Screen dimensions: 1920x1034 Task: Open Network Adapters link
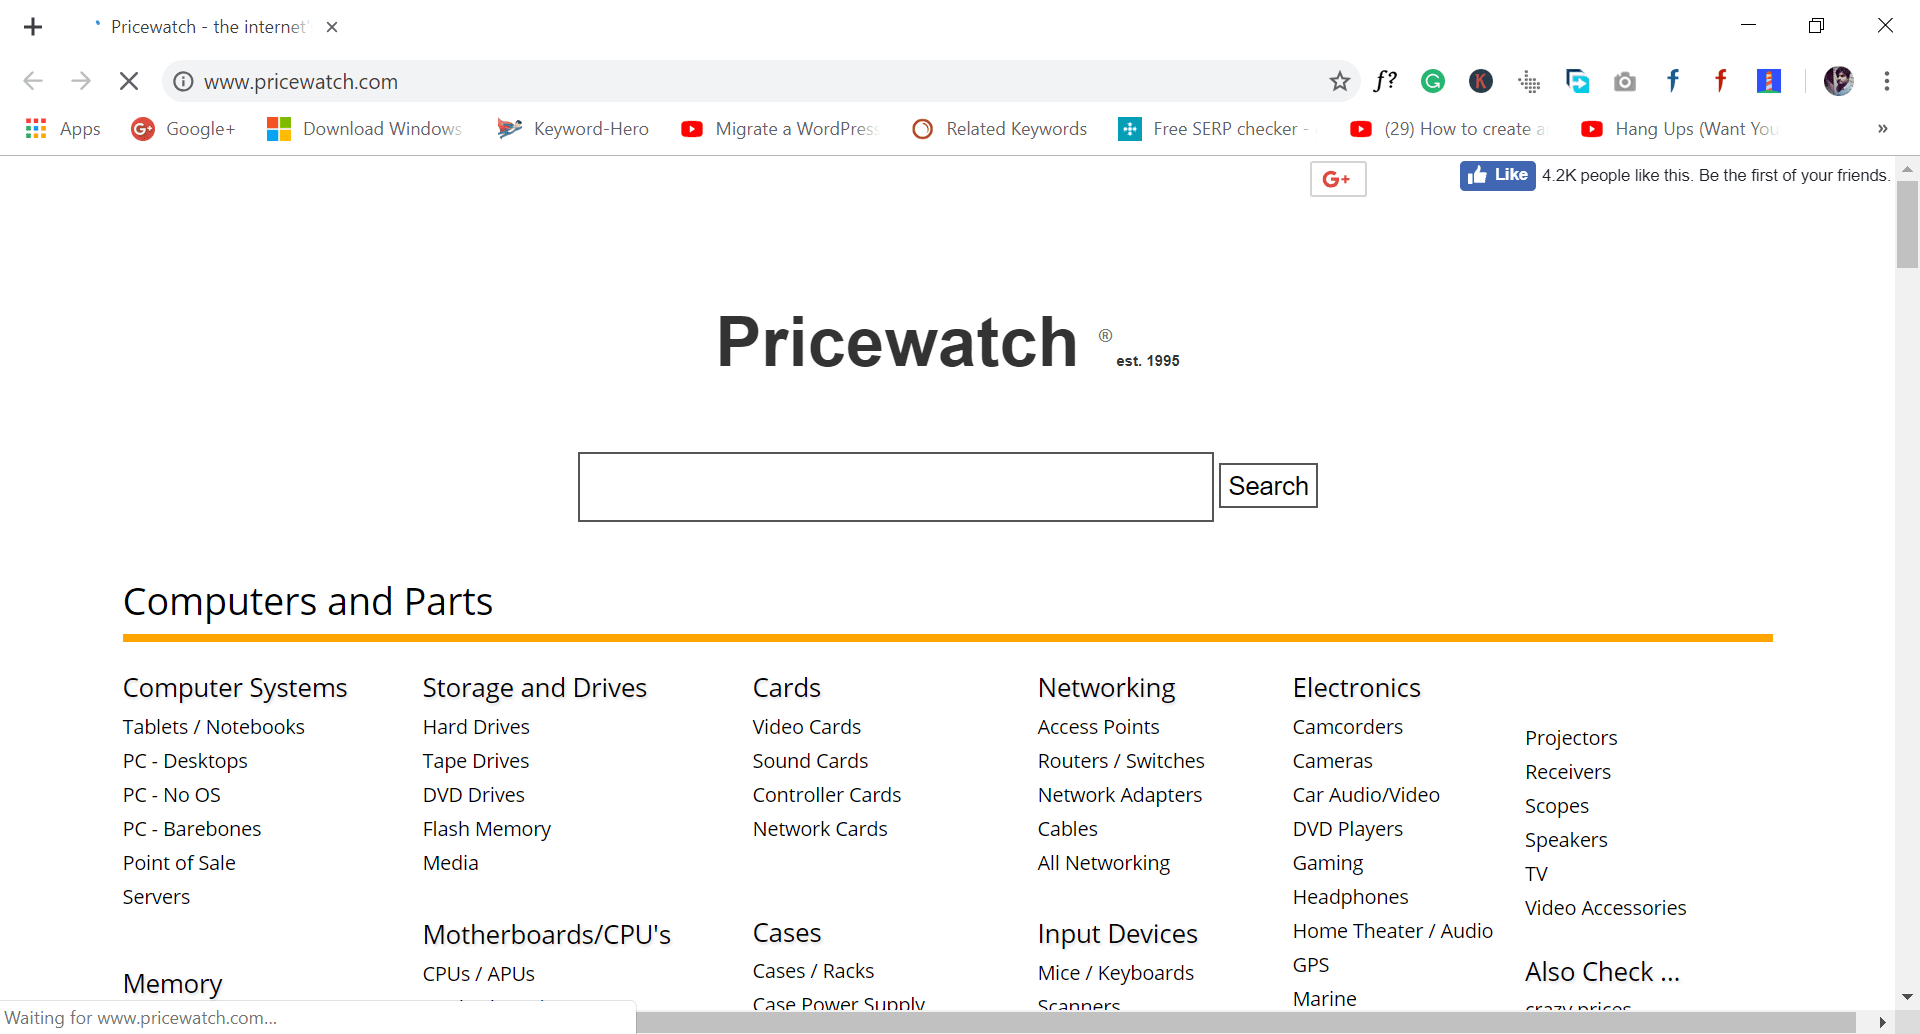(x=1120, y=795)
